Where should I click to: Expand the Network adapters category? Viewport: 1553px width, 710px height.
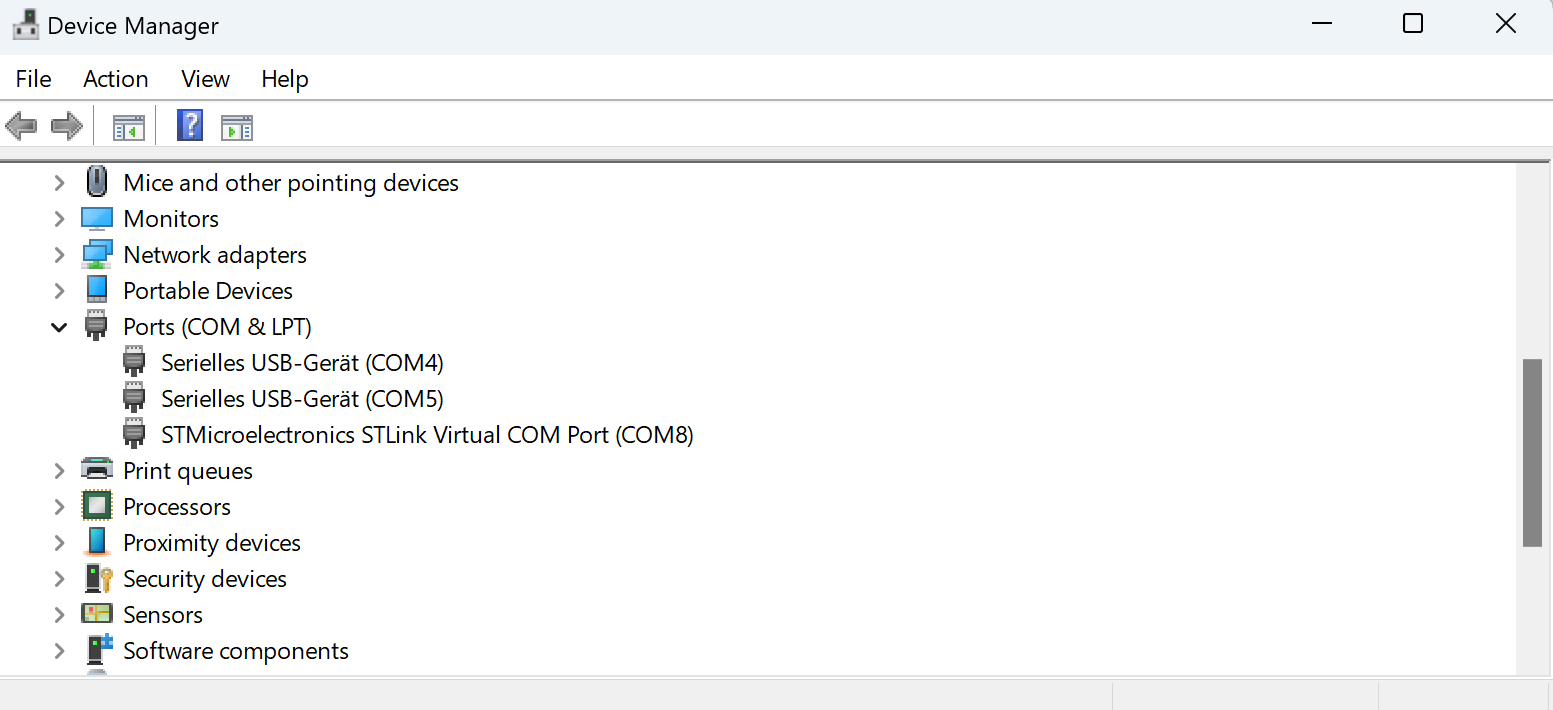tap(59, 254)
